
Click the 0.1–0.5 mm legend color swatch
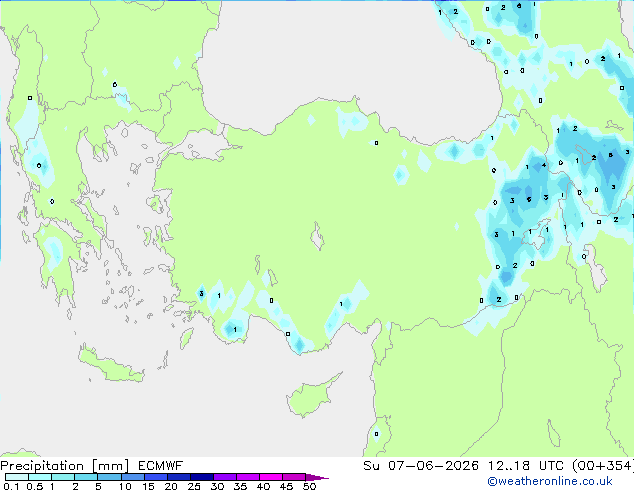pos(17,477)
